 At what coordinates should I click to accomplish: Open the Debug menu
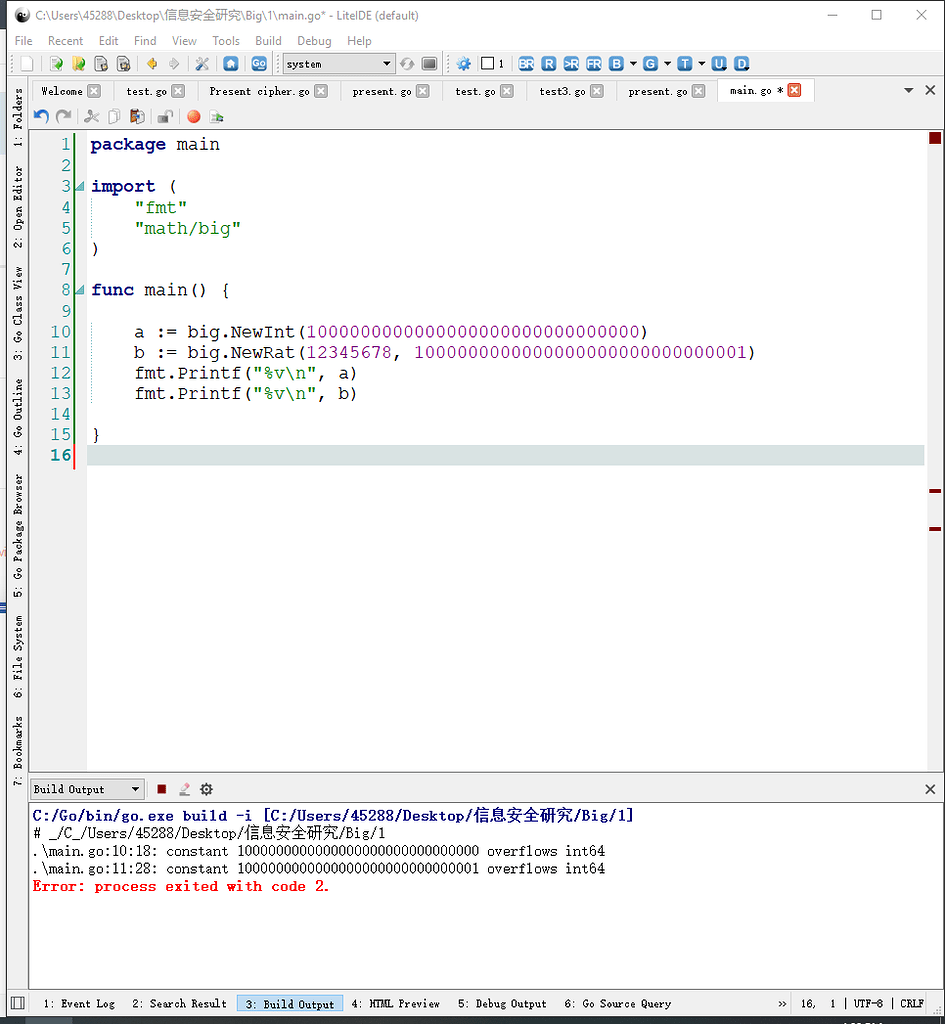coord(314,41)
